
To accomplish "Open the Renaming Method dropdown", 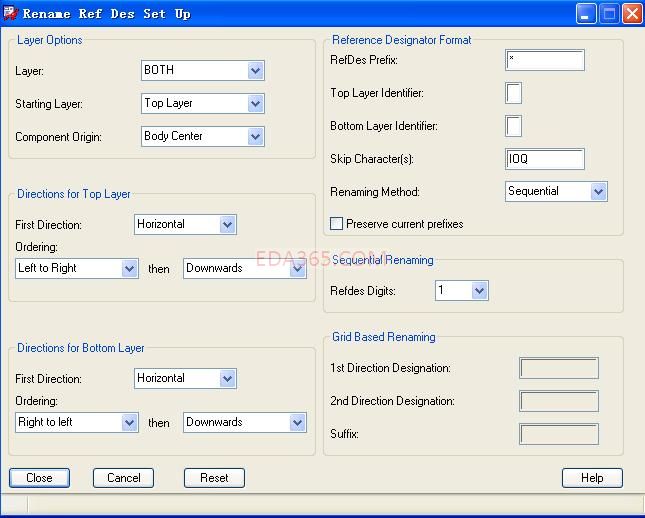I will coord(556,191).
